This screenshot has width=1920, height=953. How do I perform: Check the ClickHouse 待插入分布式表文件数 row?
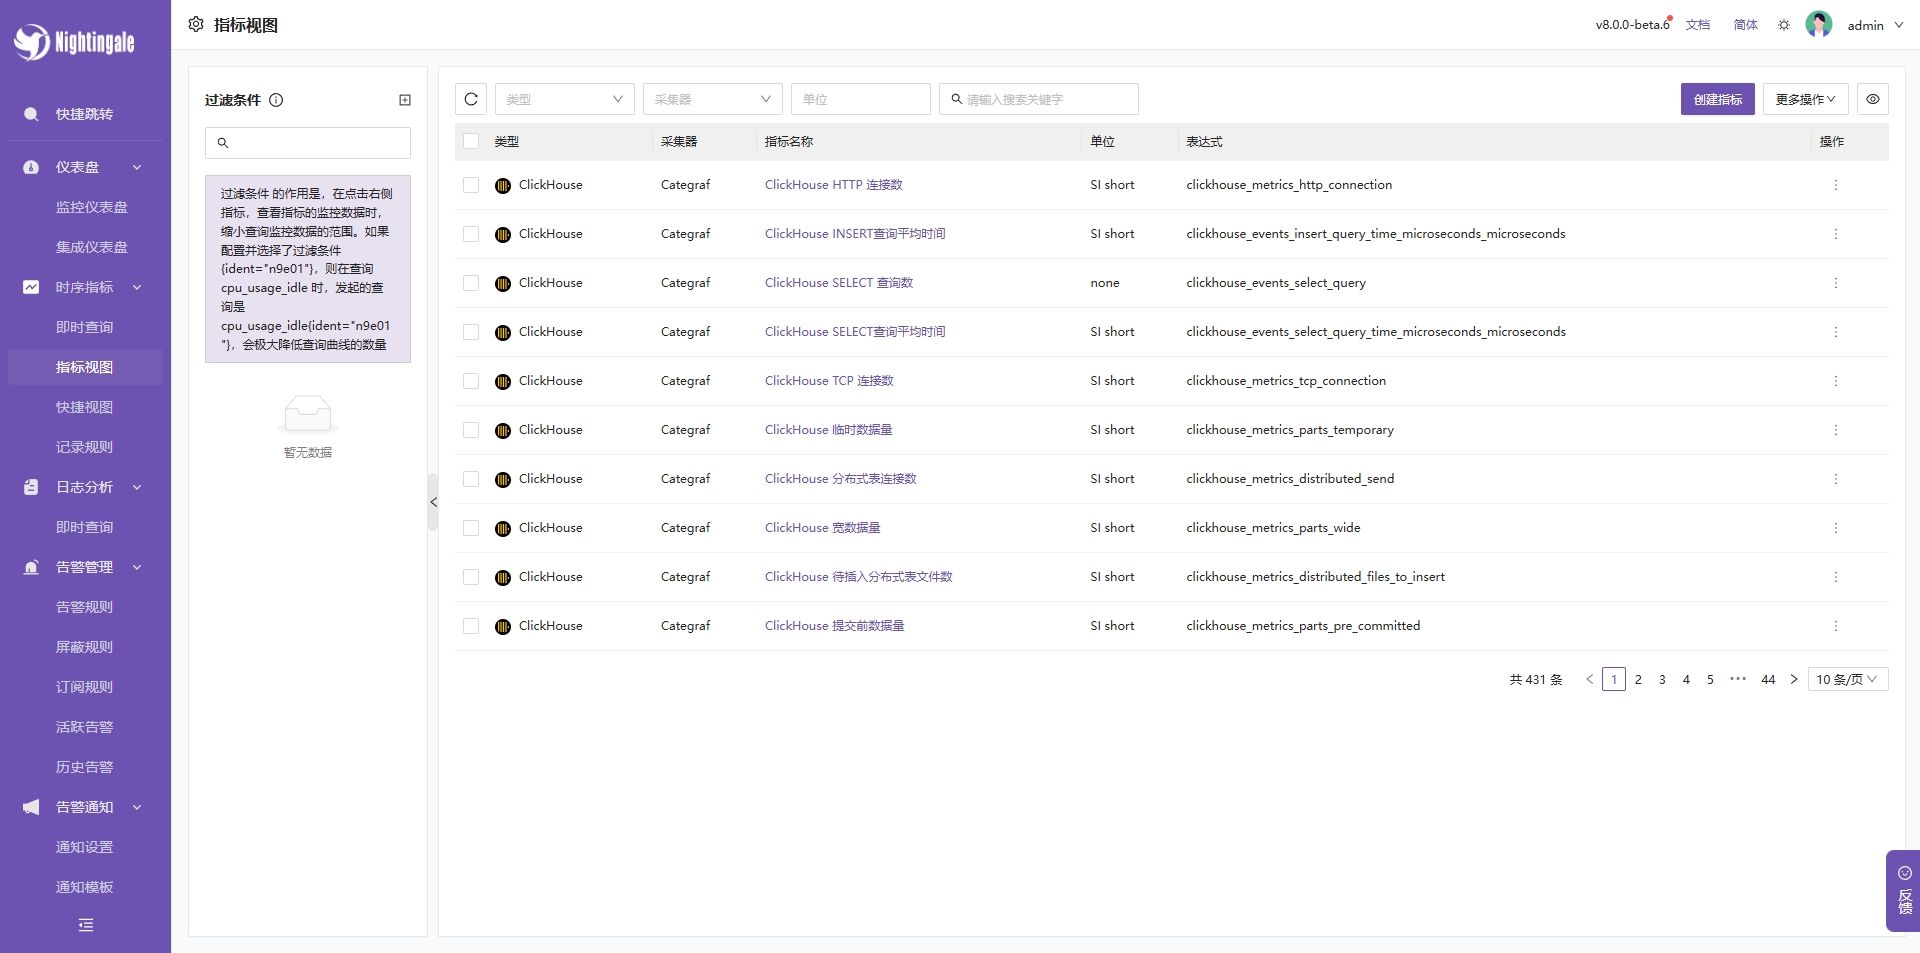coord(471,577)
